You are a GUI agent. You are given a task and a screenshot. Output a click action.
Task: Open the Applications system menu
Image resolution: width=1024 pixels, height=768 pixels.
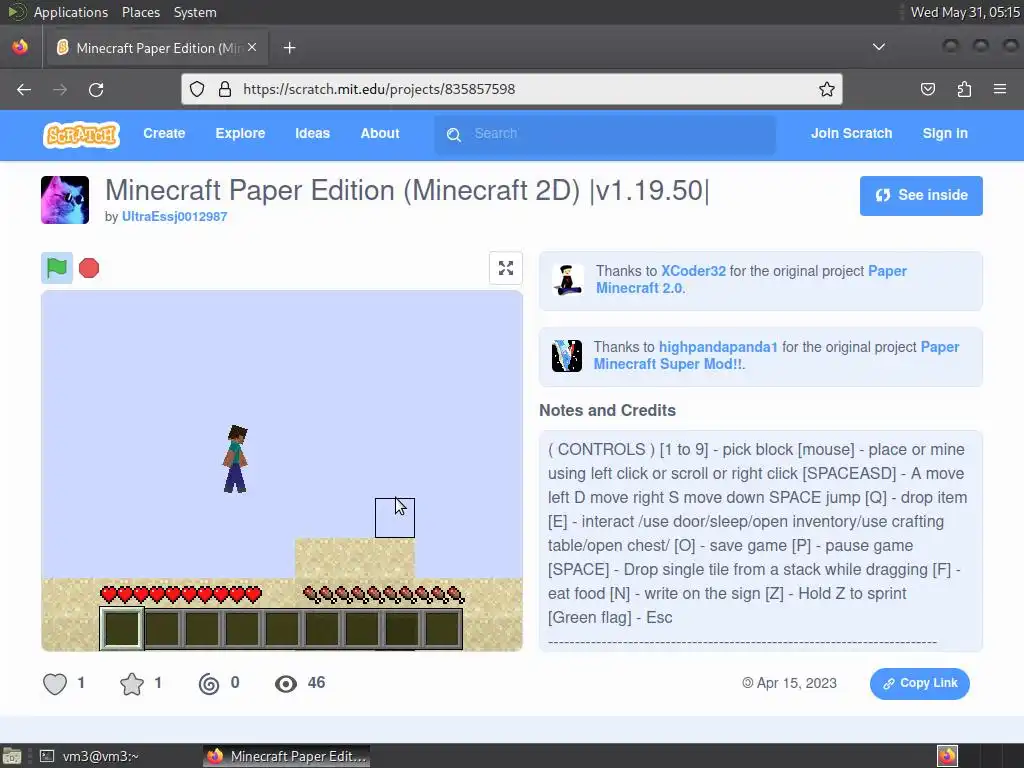pyautogui.click(x=71, y=12)
